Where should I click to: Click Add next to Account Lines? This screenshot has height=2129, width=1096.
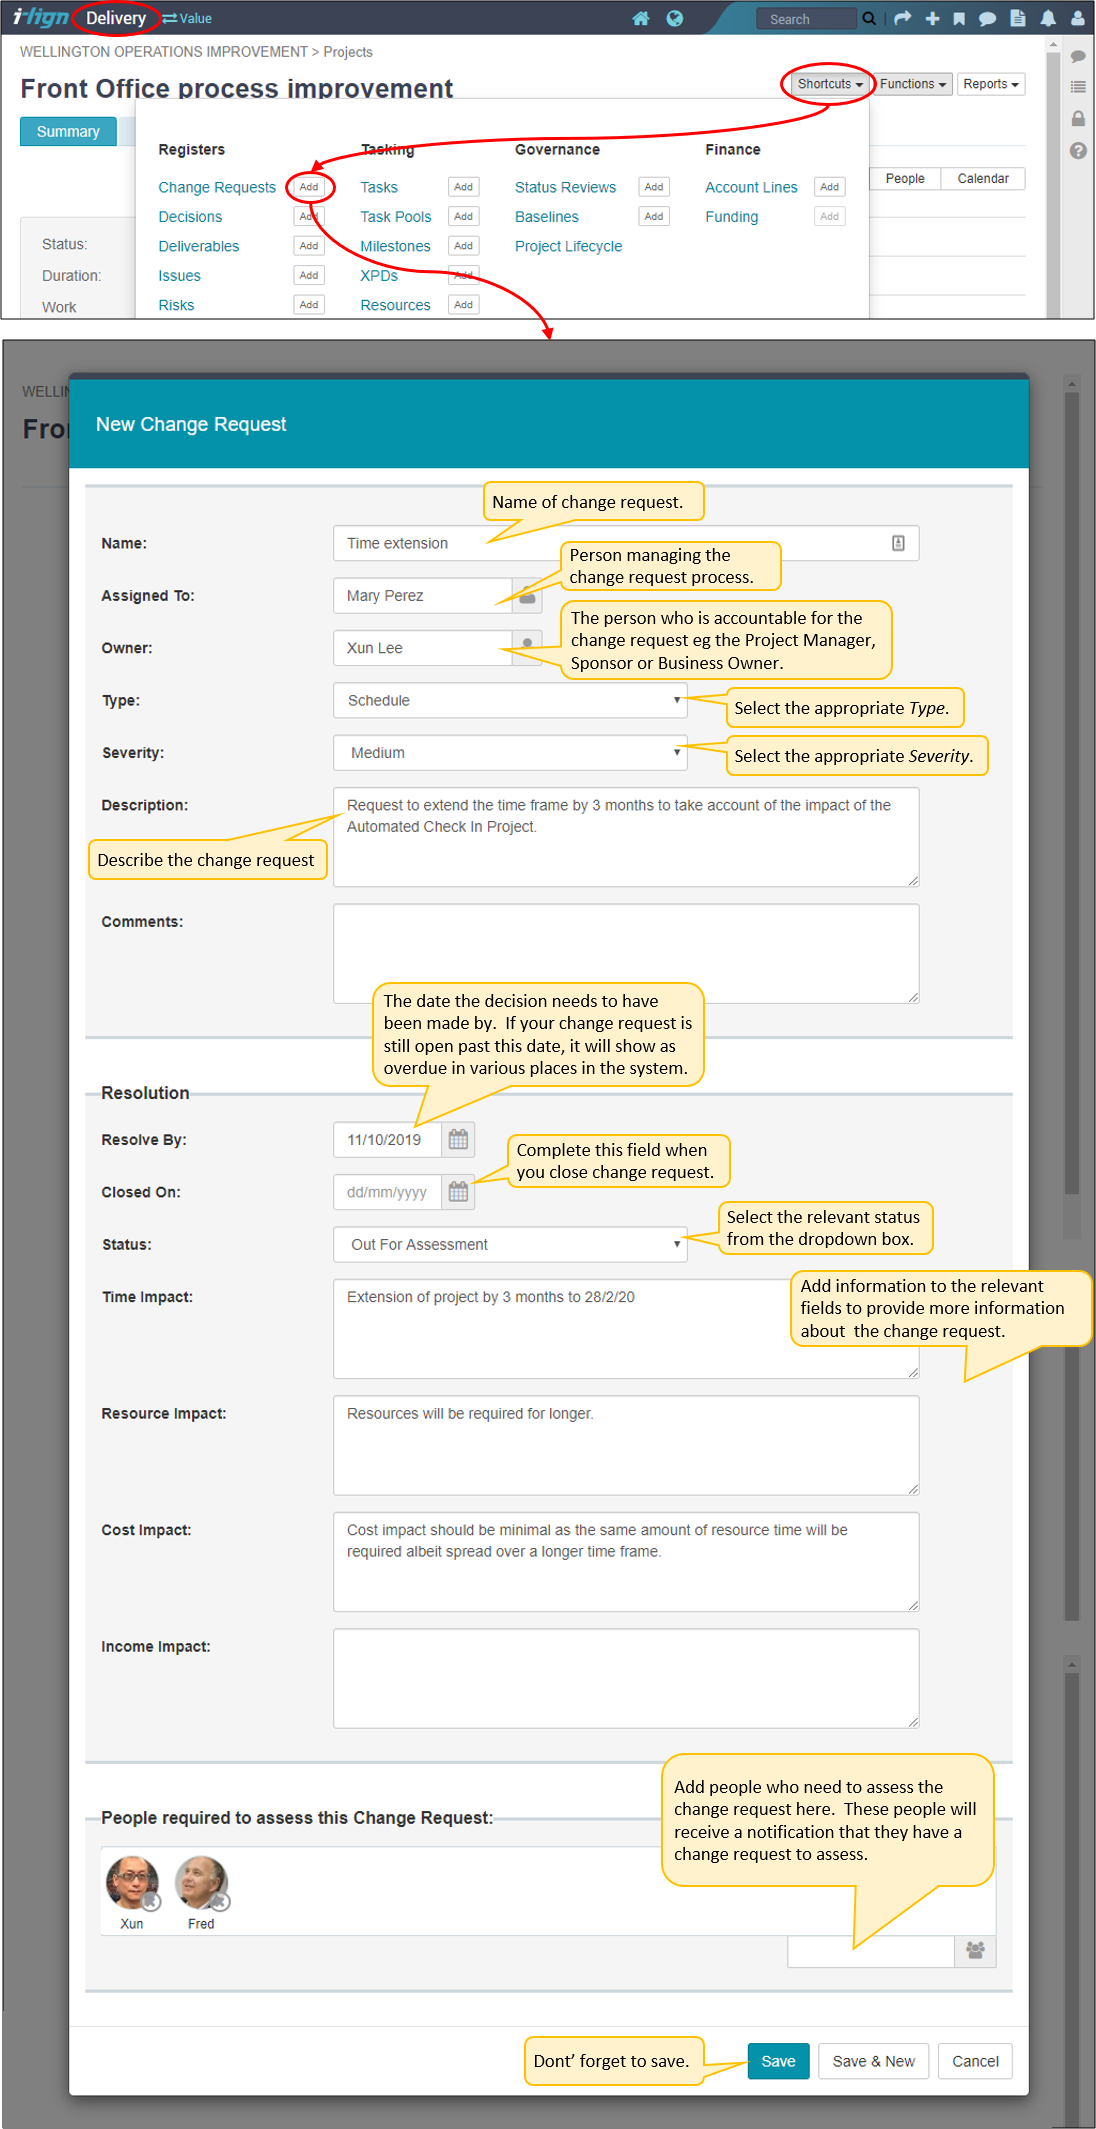click(830, 187)
